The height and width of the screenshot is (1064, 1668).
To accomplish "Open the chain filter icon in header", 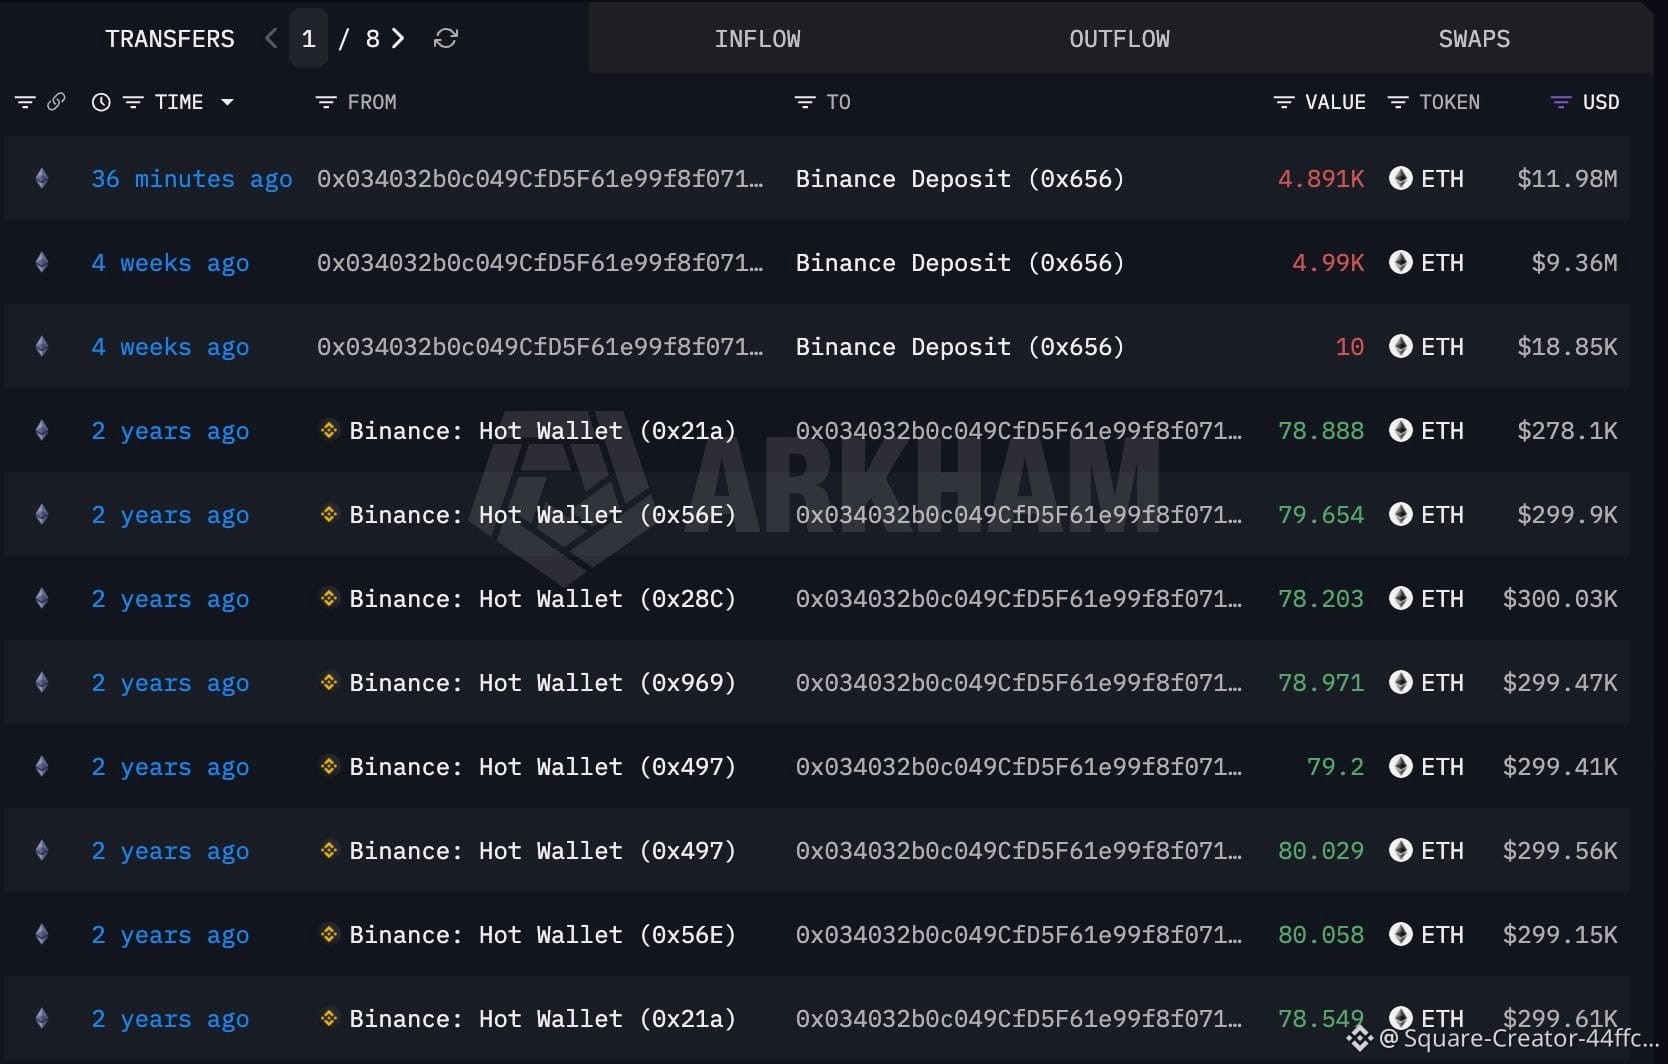I will (x=25, y=102).
